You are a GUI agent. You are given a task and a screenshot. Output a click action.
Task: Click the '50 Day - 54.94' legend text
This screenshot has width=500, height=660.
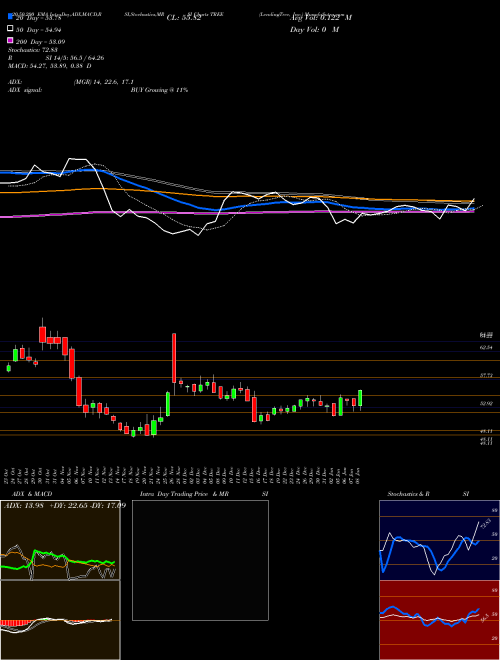pos(39,29)
